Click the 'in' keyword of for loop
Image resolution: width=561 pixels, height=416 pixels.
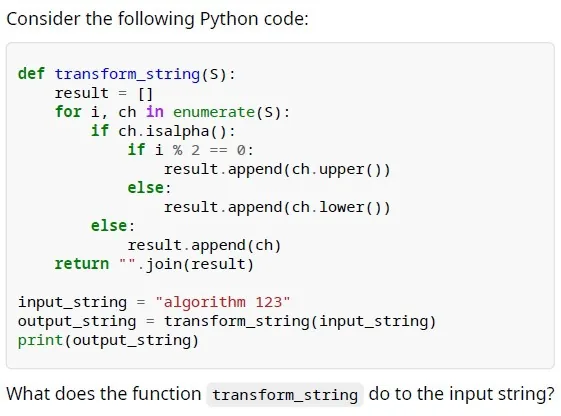pyautogui.click(x=155, y=112)
